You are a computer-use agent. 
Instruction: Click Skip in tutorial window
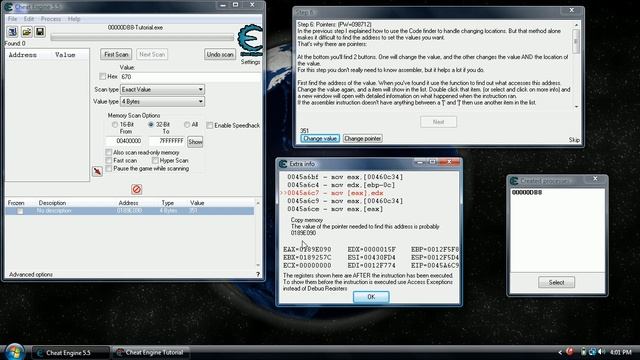point(574,140)
